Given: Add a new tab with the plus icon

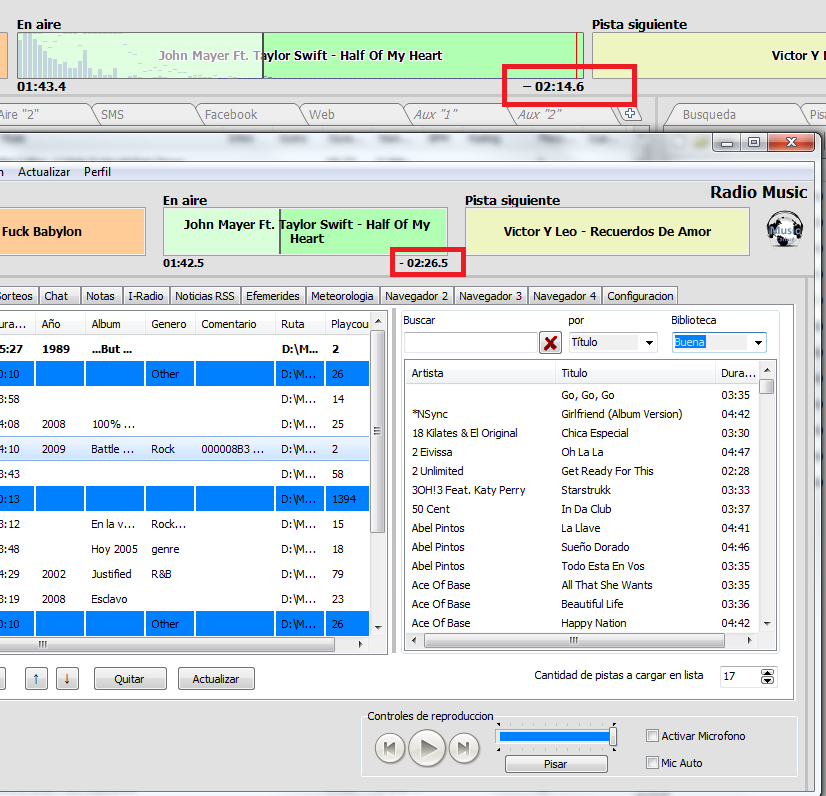Looking at the screenshot, I should coord(630,114).
